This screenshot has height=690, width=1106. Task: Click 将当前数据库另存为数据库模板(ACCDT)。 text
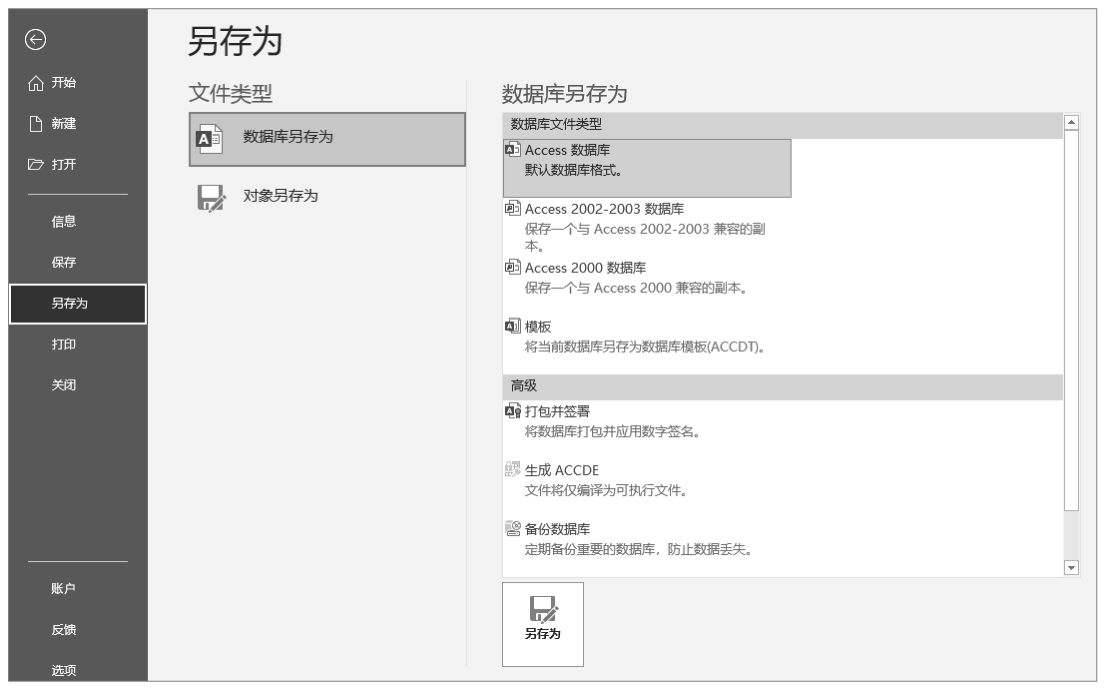click(645, 347)
